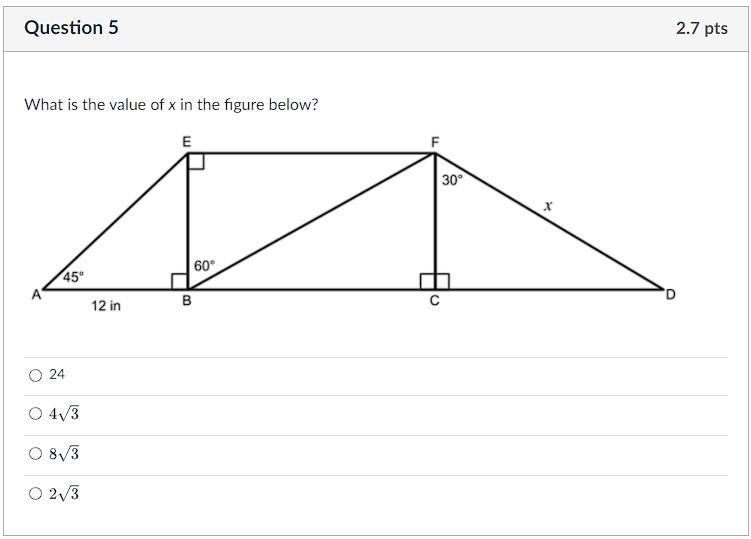751x539 pixels.
Task: Choose the 4√3 answer radio button
Action: pos(35,413)
